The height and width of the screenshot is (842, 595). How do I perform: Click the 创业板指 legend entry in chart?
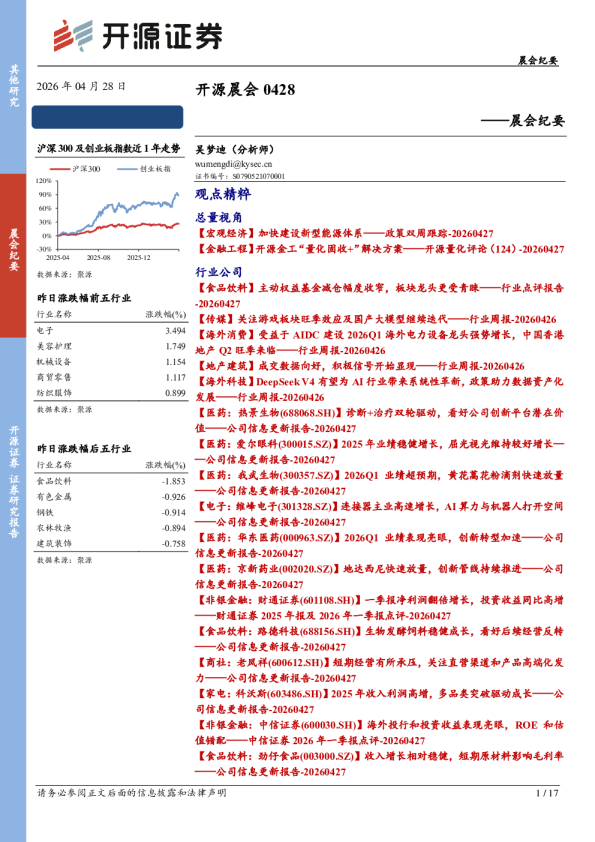tap(144, 169)
